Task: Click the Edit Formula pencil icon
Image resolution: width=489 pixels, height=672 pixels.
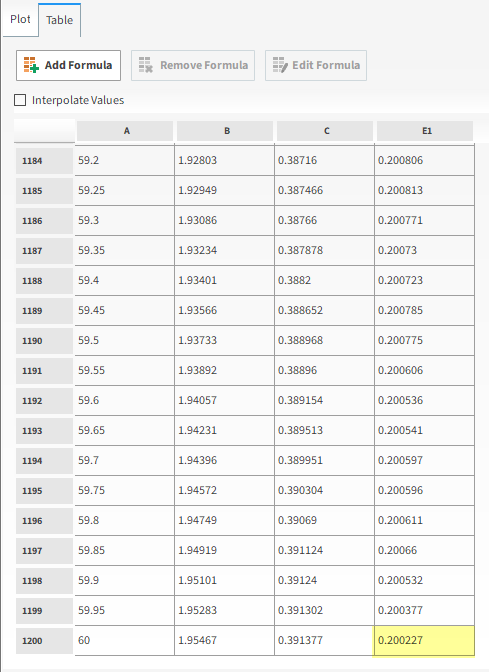Action: pyautogui.click(x=280, y=65)
